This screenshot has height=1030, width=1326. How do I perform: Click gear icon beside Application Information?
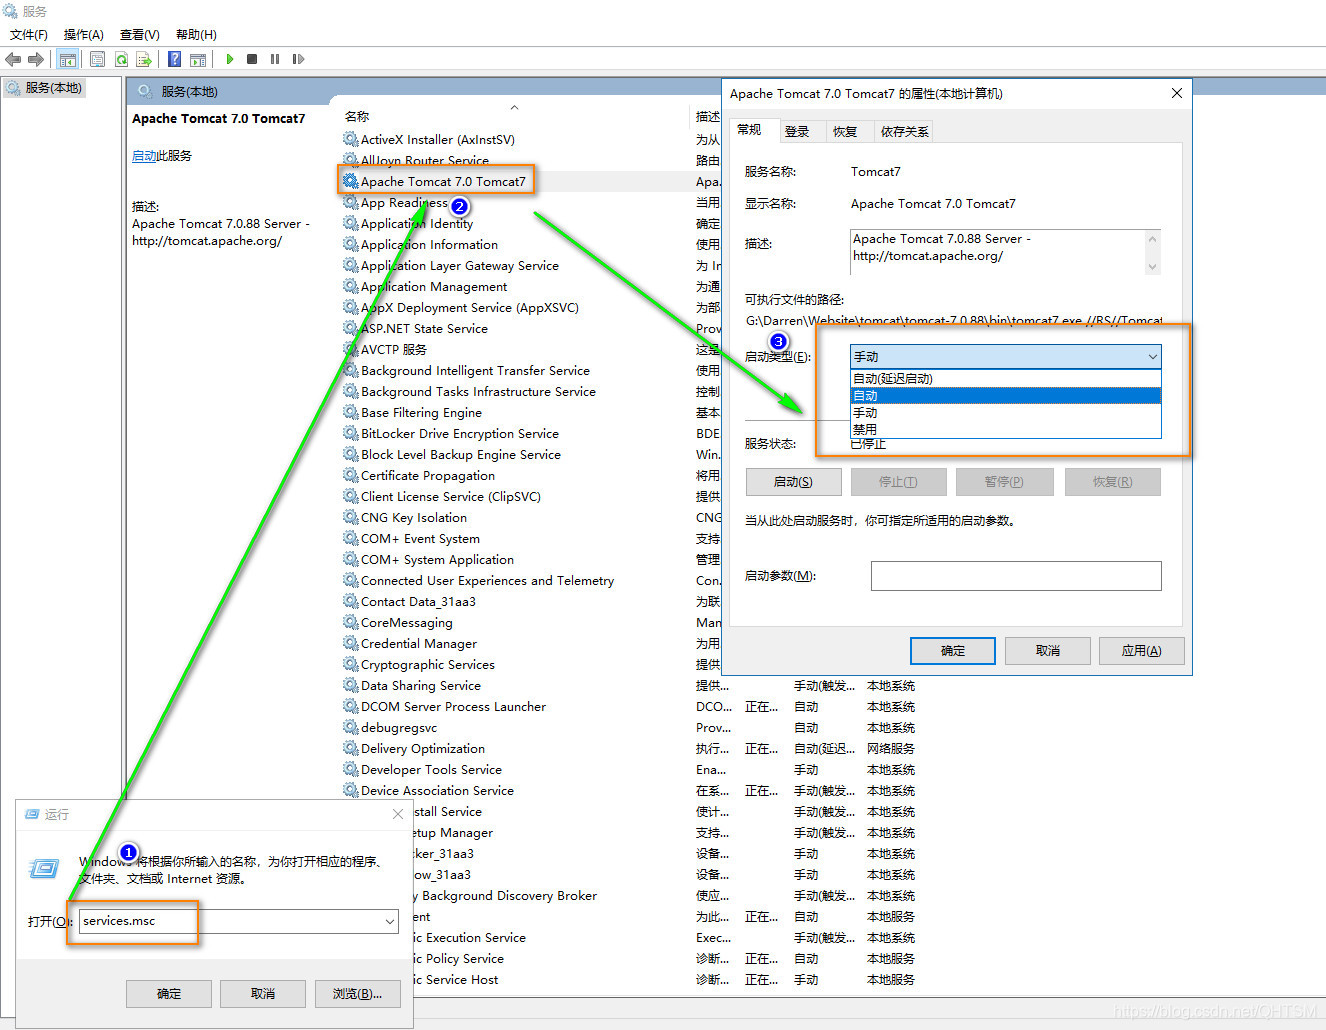[350, 244]
